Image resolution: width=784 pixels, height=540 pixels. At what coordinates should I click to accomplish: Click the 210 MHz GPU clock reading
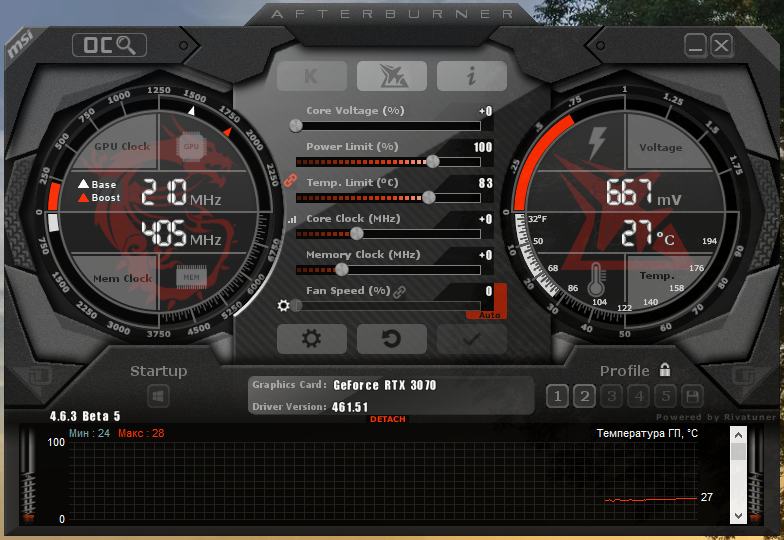tap(182, 193)
